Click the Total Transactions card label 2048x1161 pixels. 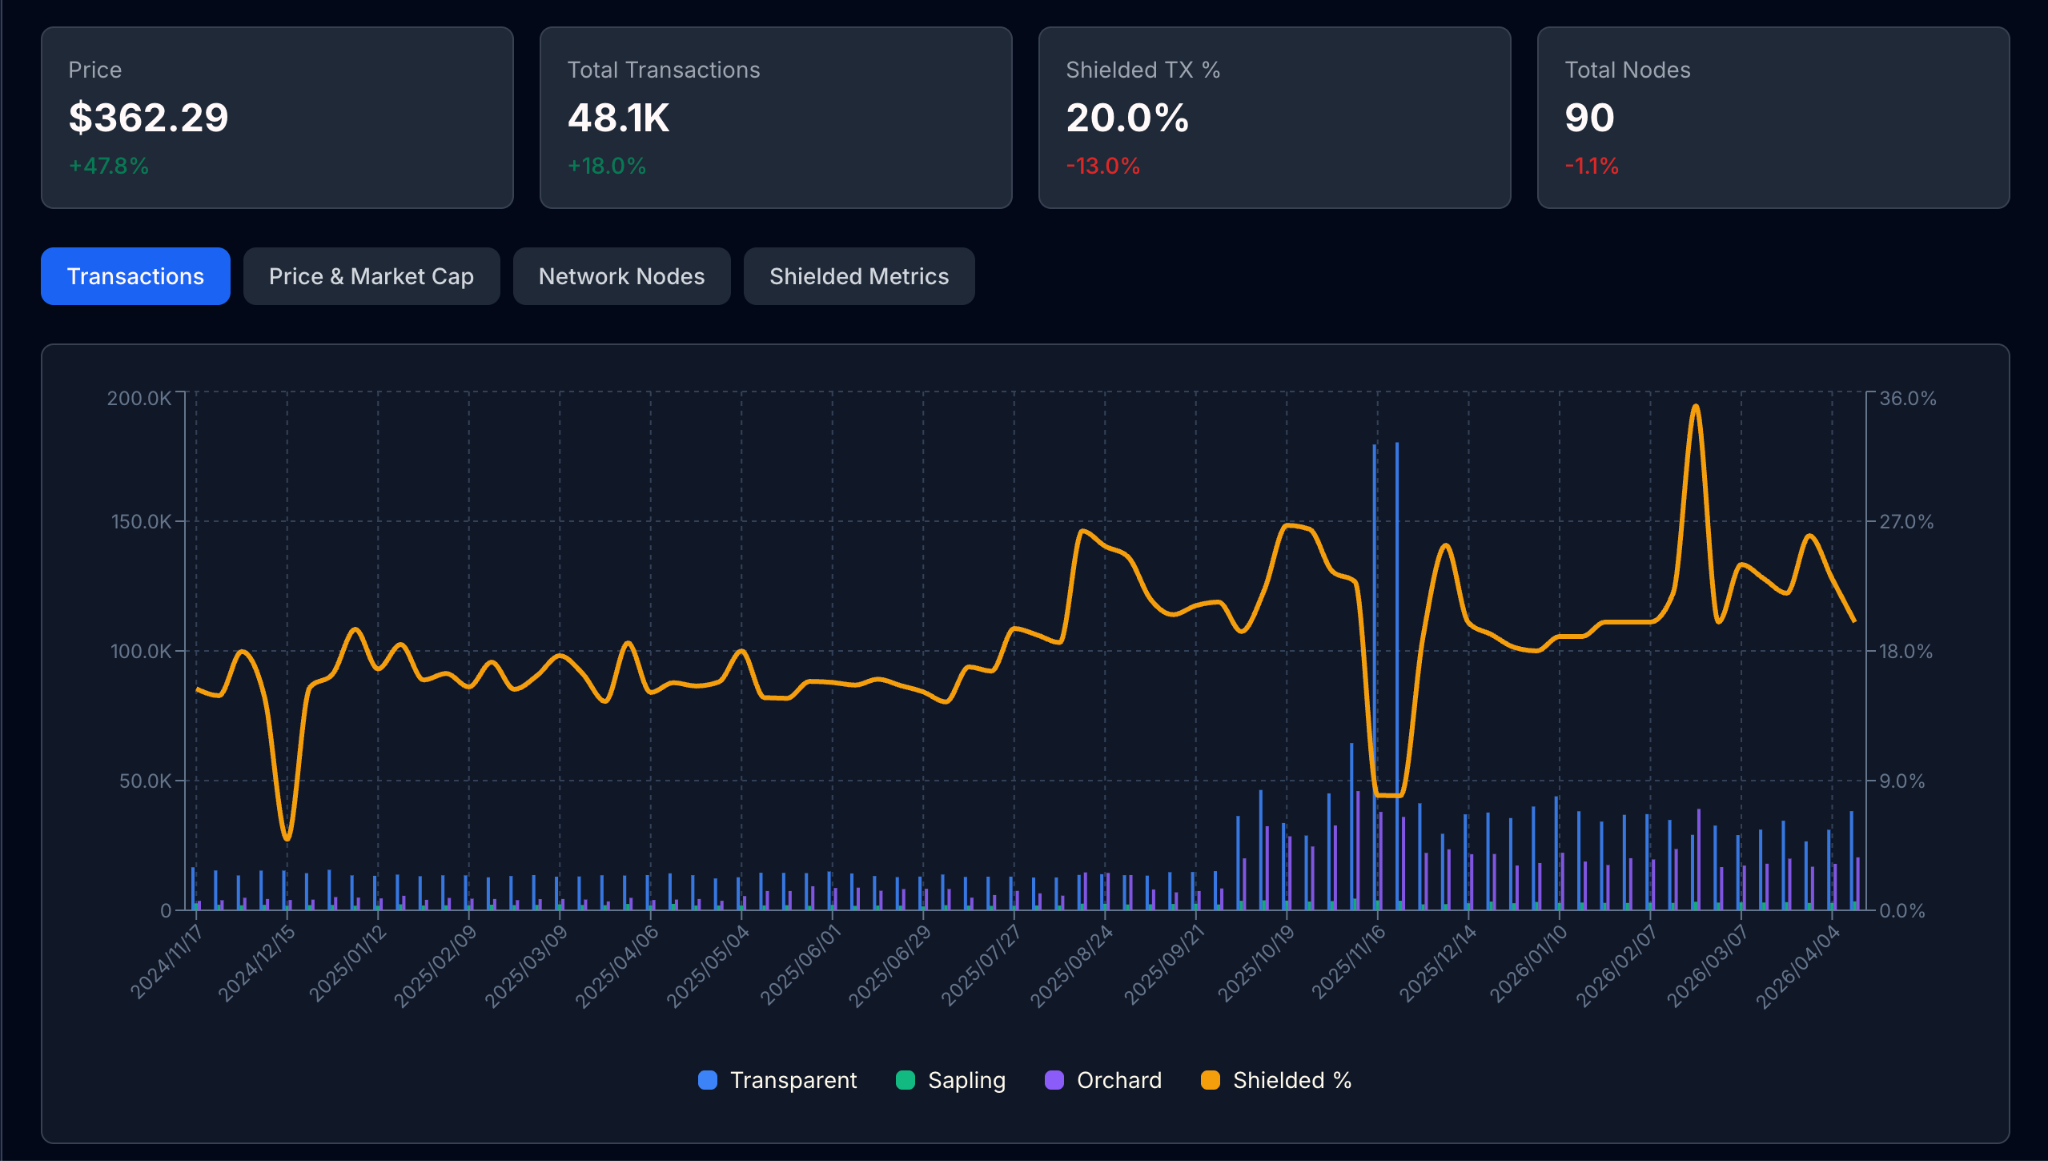tap(663, 70)
